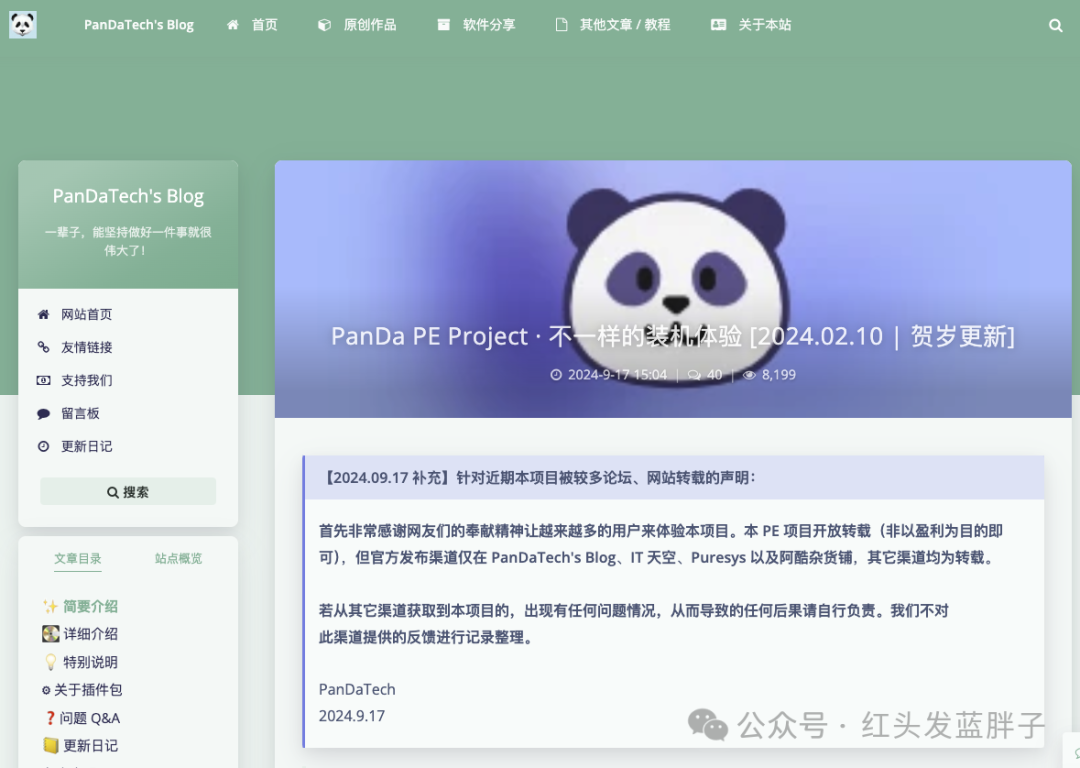Click the gear icon beside 关于插件包
Screen dimensions: 1080x768
coord(46,690)
